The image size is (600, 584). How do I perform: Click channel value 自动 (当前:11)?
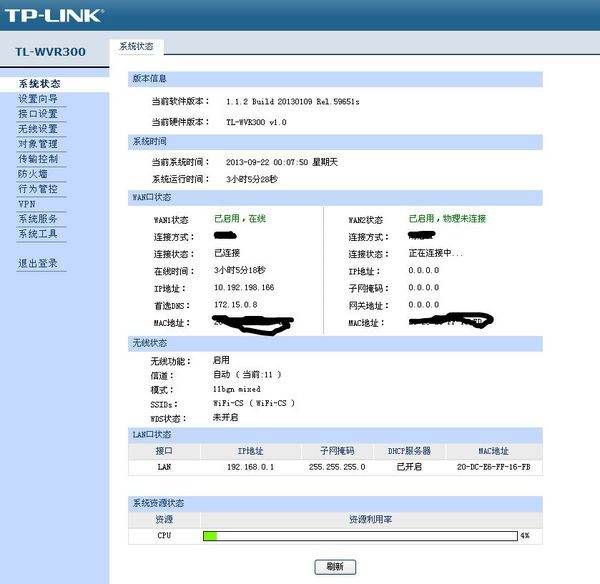pyautogui.click(x=247, y=374)
